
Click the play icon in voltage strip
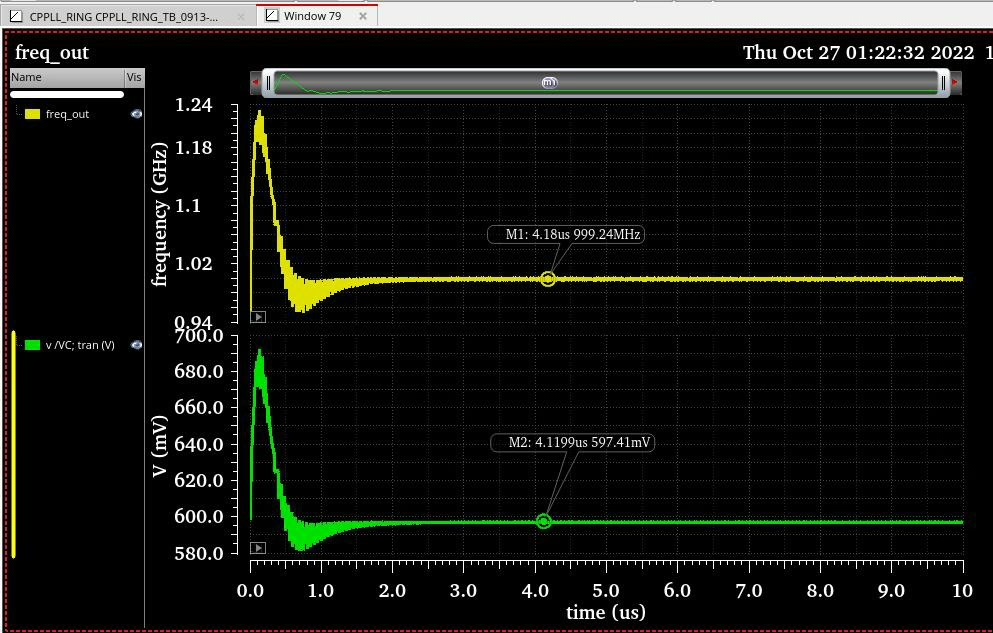[x=258, y=548]
